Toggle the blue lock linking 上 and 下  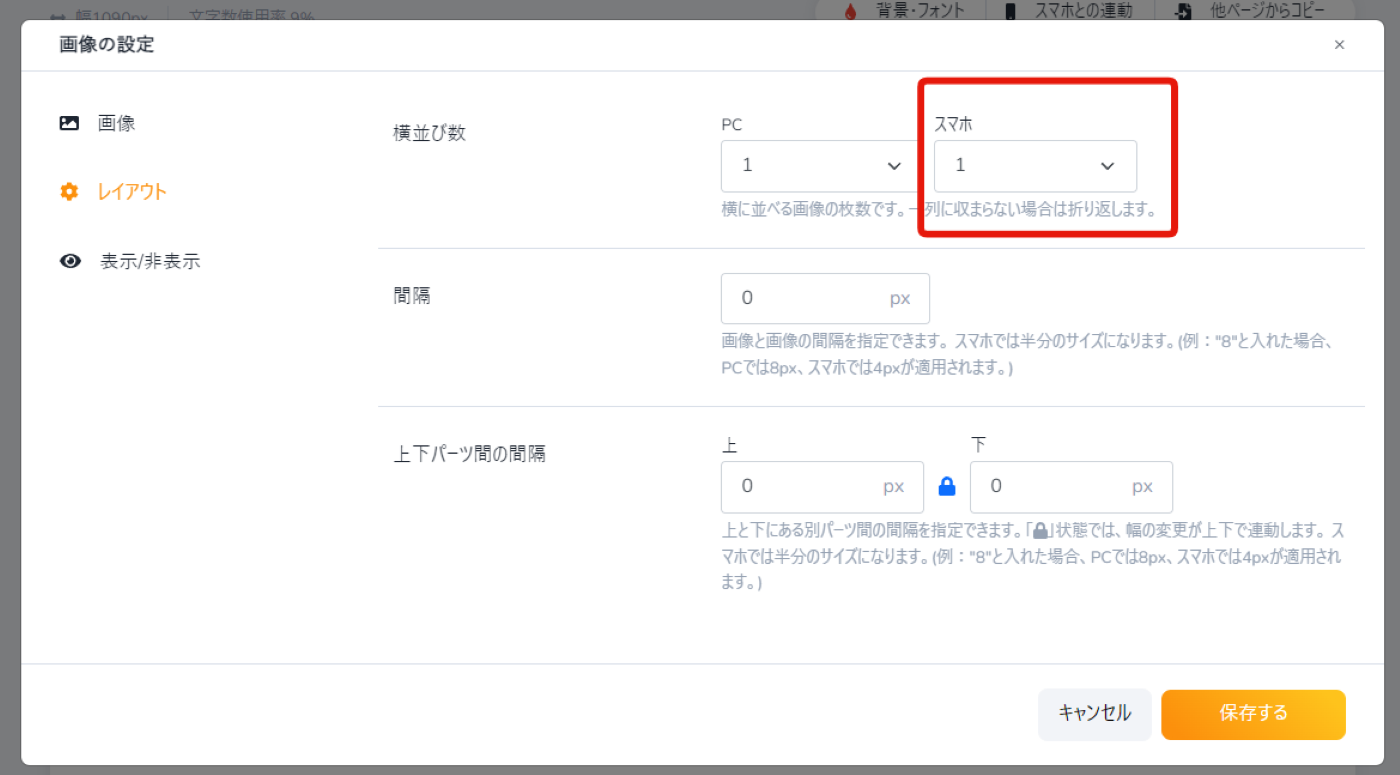click(x=947, y=487)
